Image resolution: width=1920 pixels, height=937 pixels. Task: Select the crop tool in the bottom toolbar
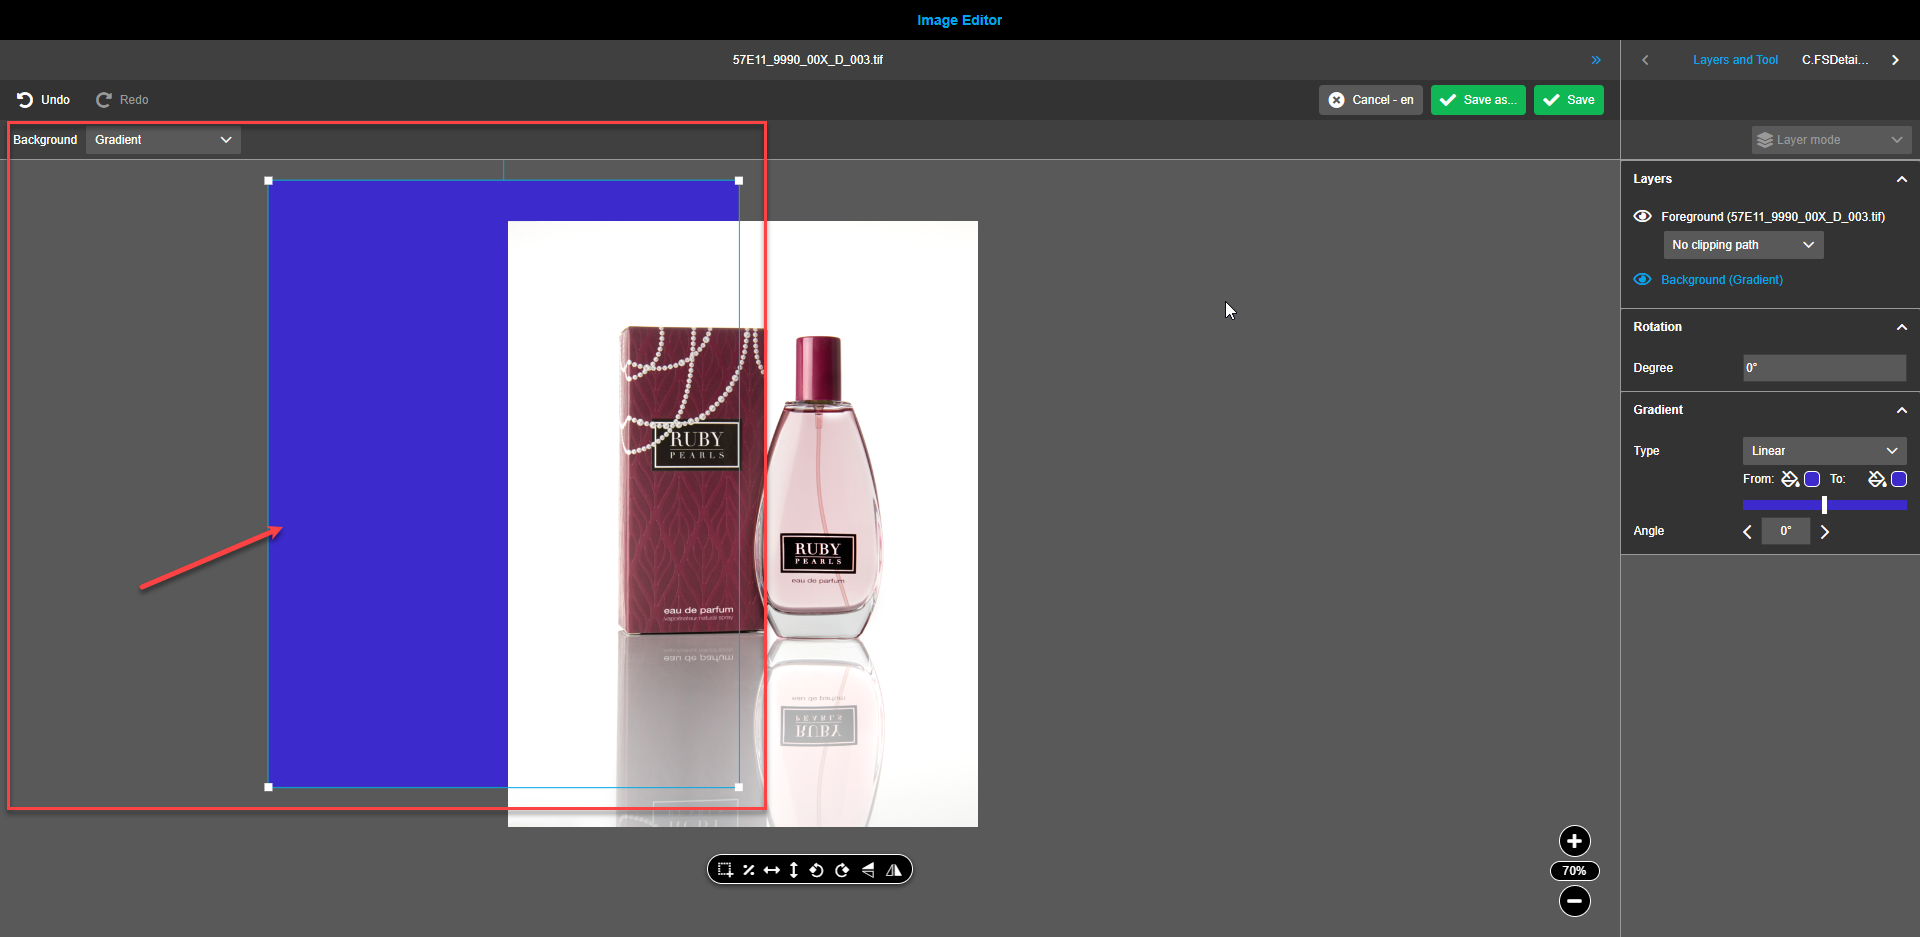[x=725, y=869]
